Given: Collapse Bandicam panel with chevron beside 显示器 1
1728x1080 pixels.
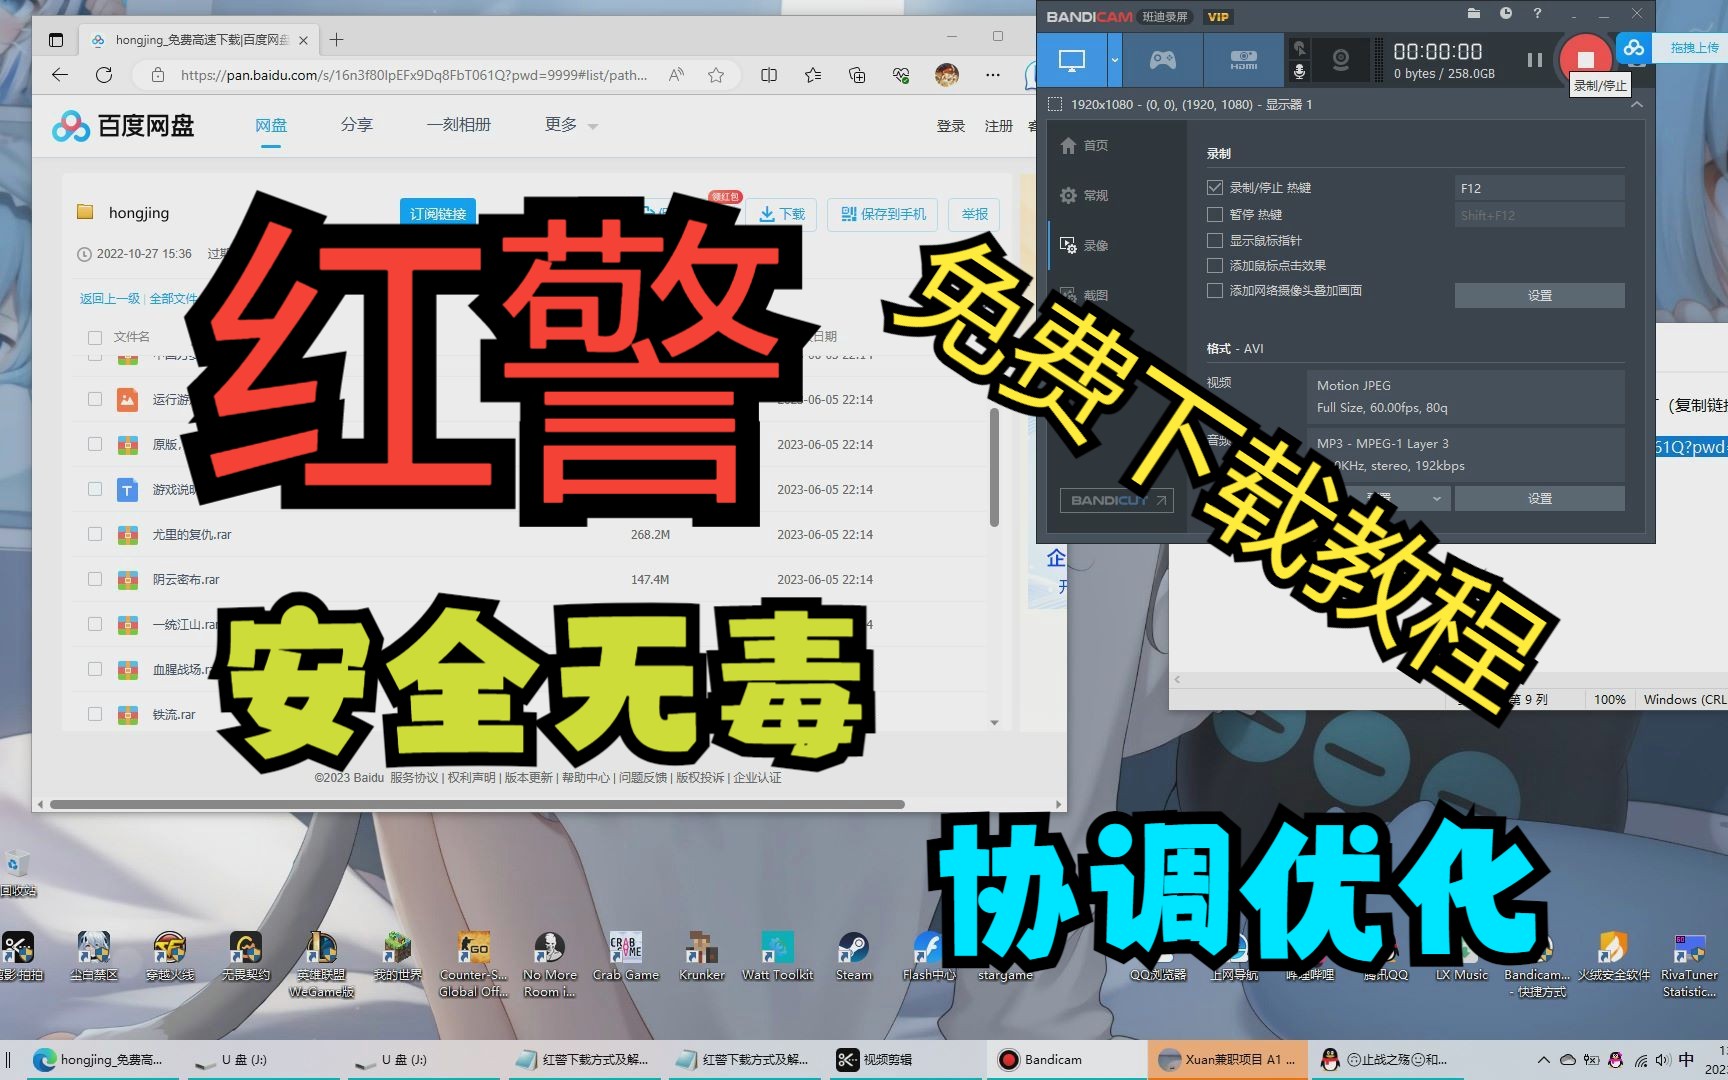Looking at the screenshot, I should [1637, 104].
